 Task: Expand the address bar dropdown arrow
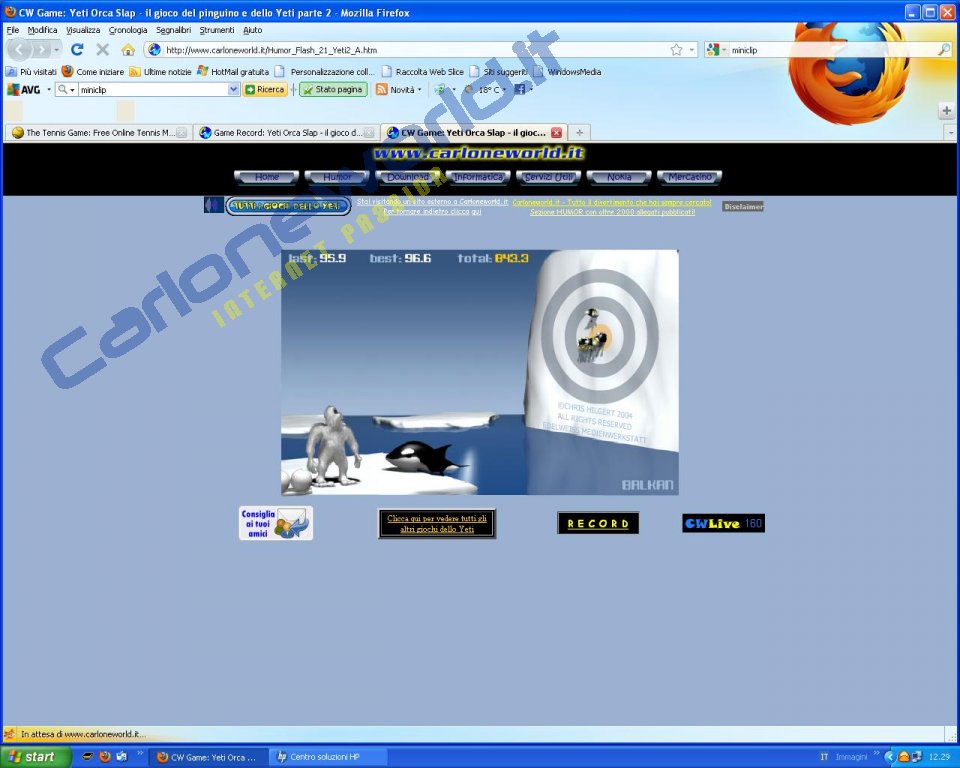pyautogui.click(x=692, y=50)
